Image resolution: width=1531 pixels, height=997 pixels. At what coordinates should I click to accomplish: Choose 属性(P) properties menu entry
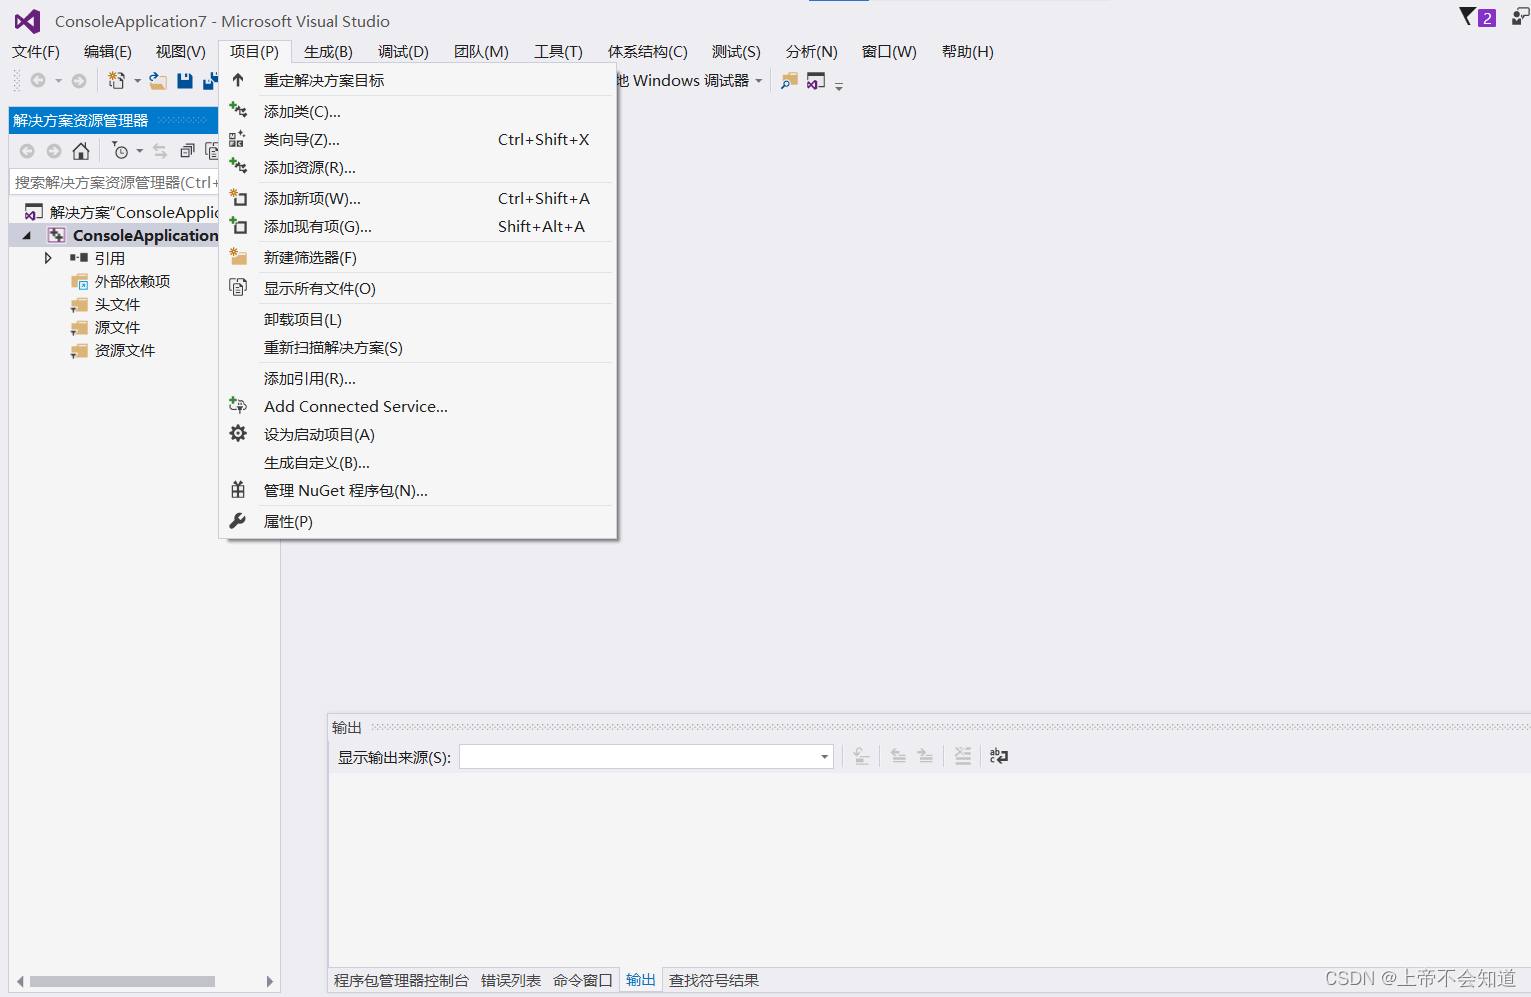point(418,521)
